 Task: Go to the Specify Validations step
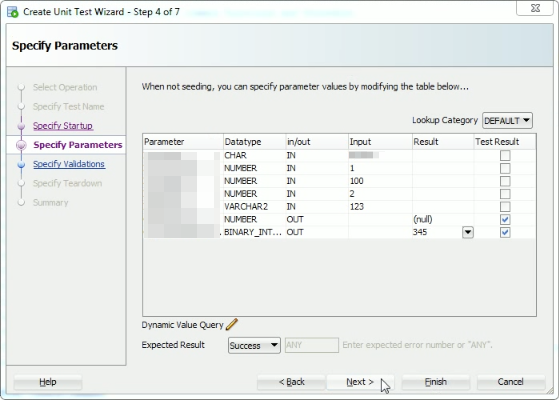pos(69,164)
